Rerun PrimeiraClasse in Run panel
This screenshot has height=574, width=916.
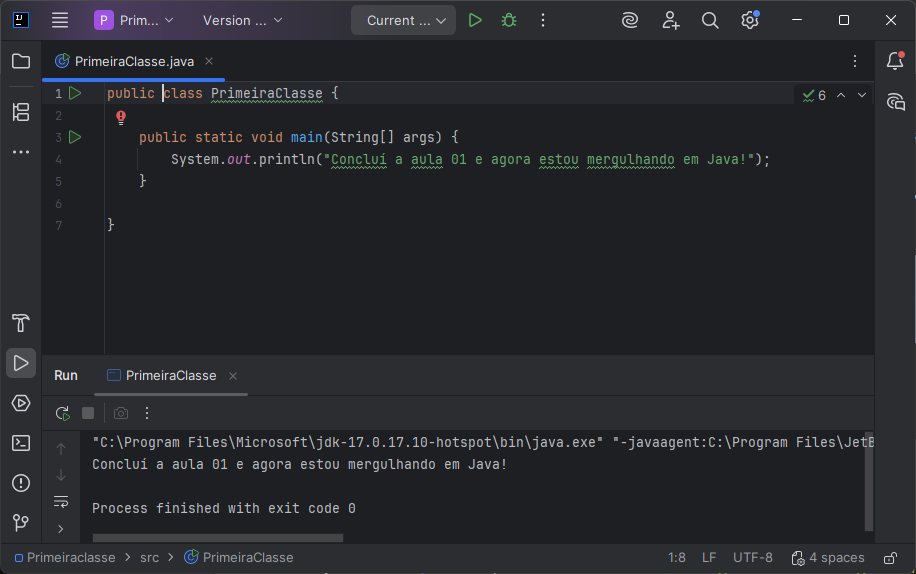tap(62, 413)
